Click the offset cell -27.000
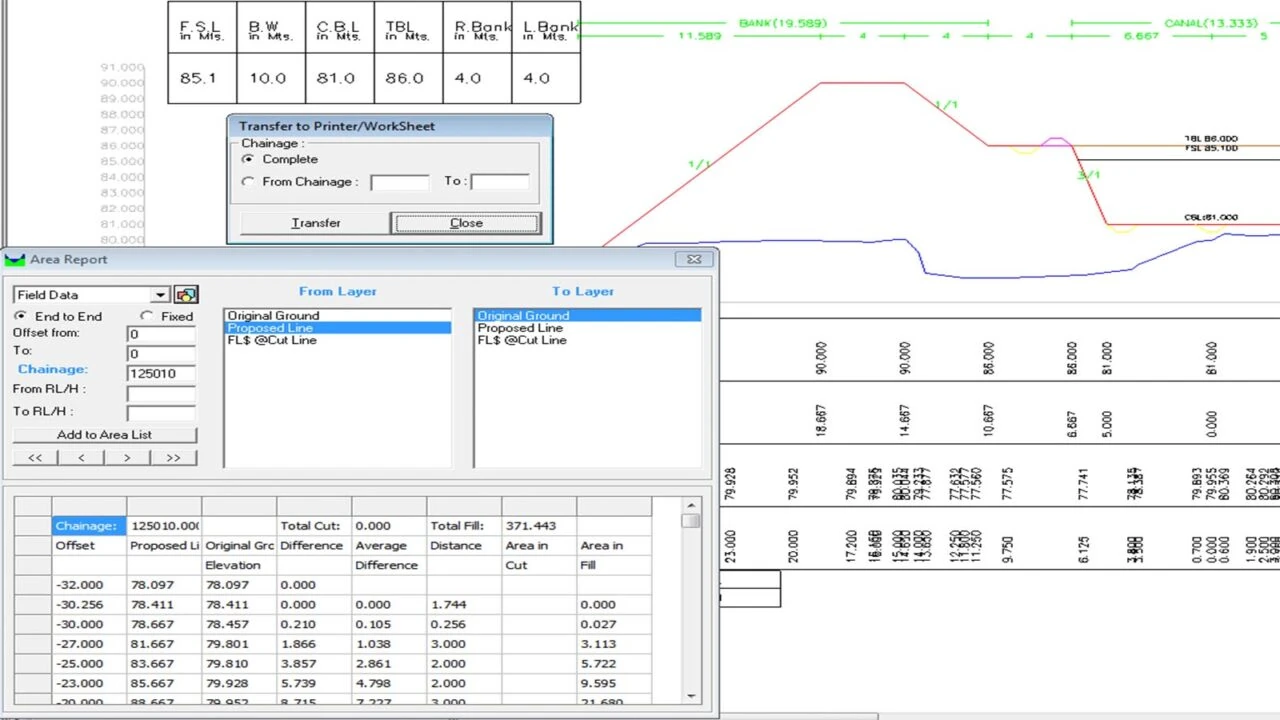 tap(89, 644)
